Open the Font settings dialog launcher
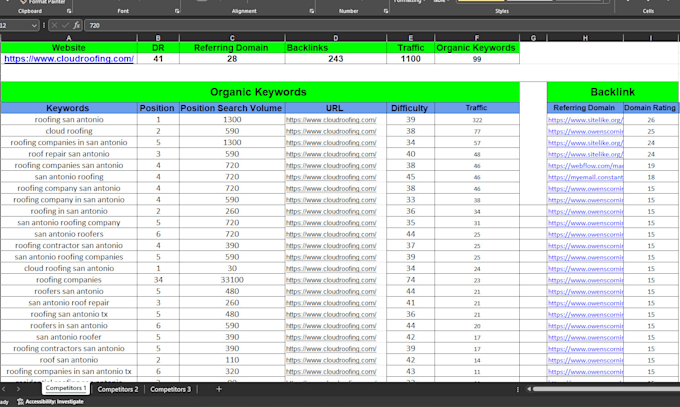680x407 pixels. tap(177, 11)
